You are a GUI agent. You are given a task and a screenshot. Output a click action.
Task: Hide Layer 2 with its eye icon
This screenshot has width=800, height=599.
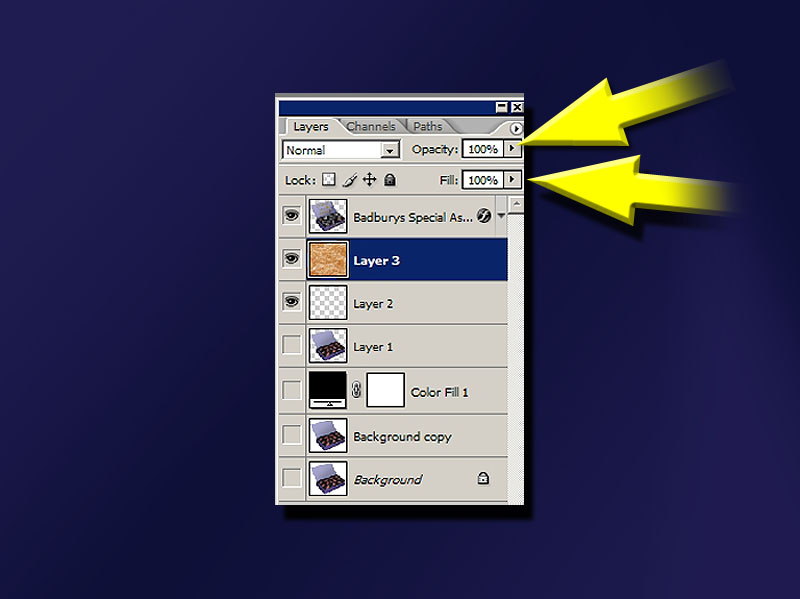pyautogui.click(x=291, y=302)
